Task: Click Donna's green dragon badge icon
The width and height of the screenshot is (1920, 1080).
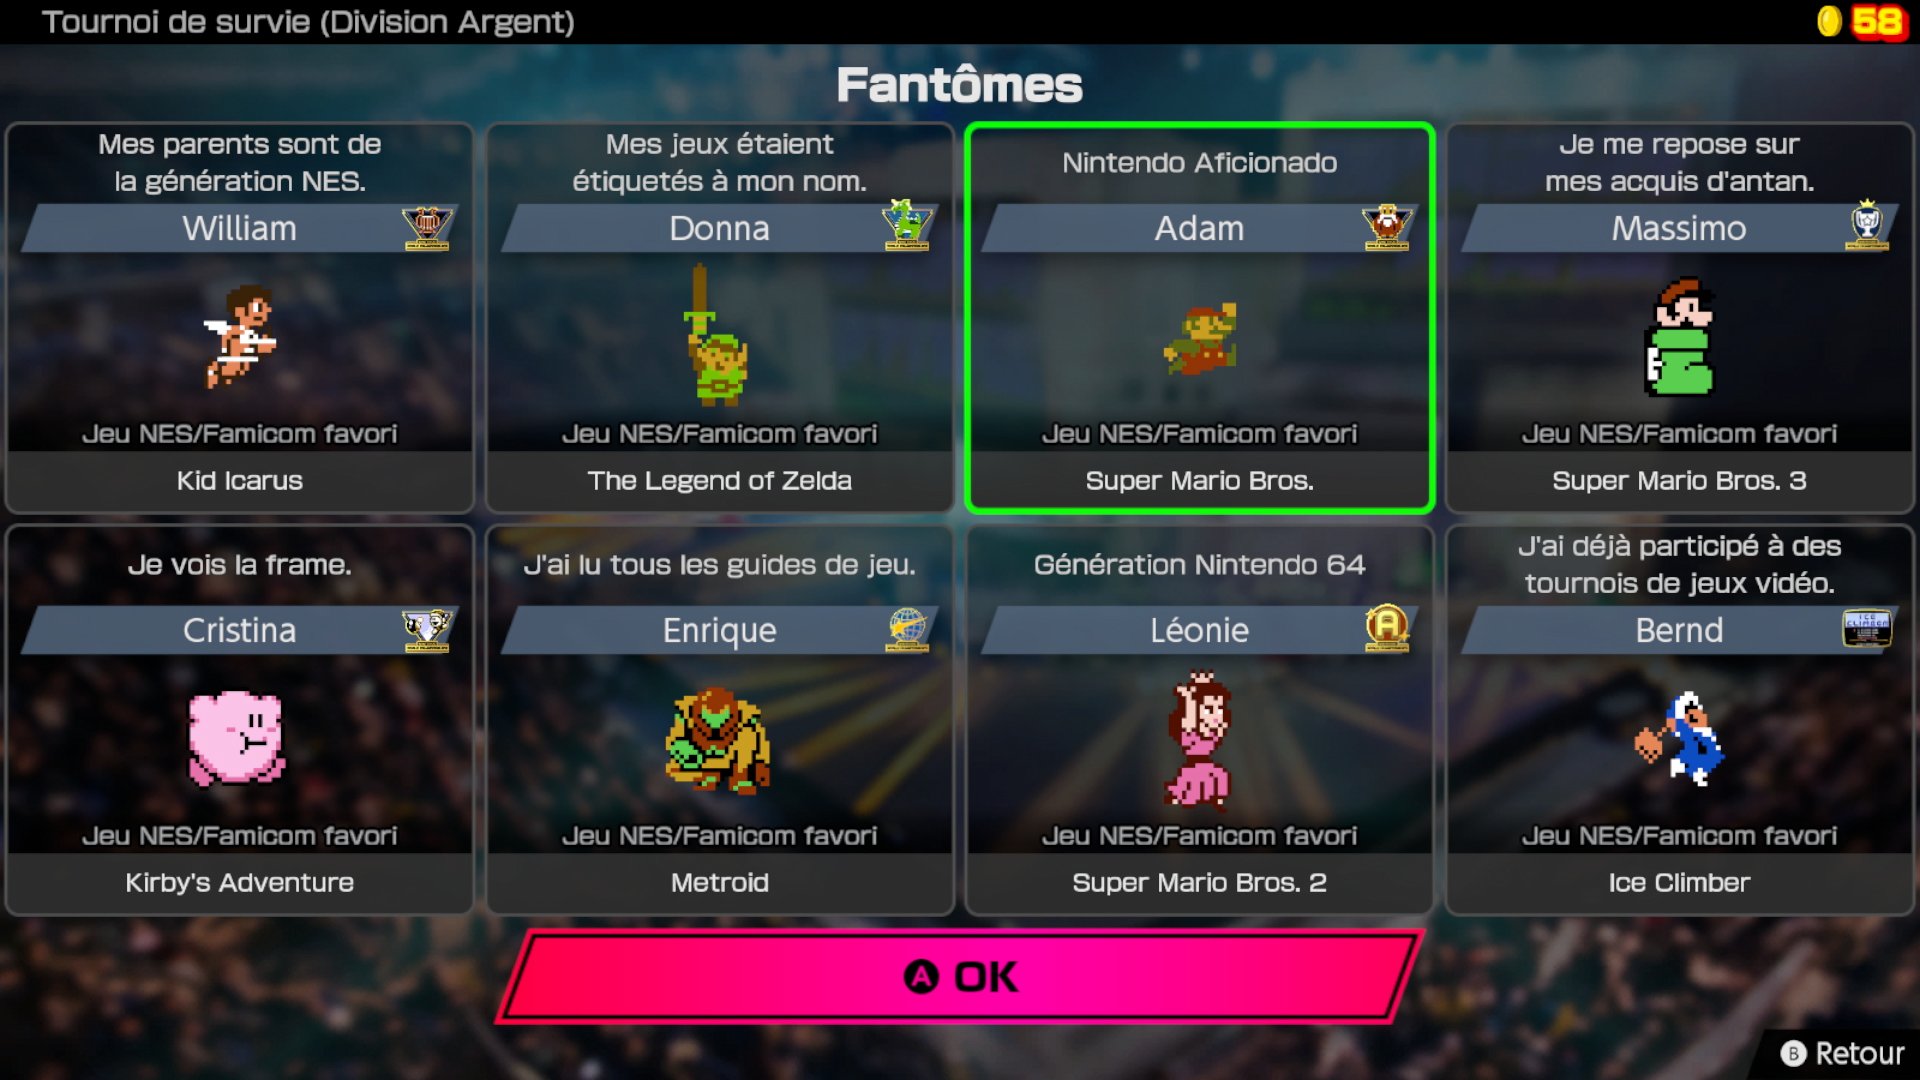Action: coord(907,225)
